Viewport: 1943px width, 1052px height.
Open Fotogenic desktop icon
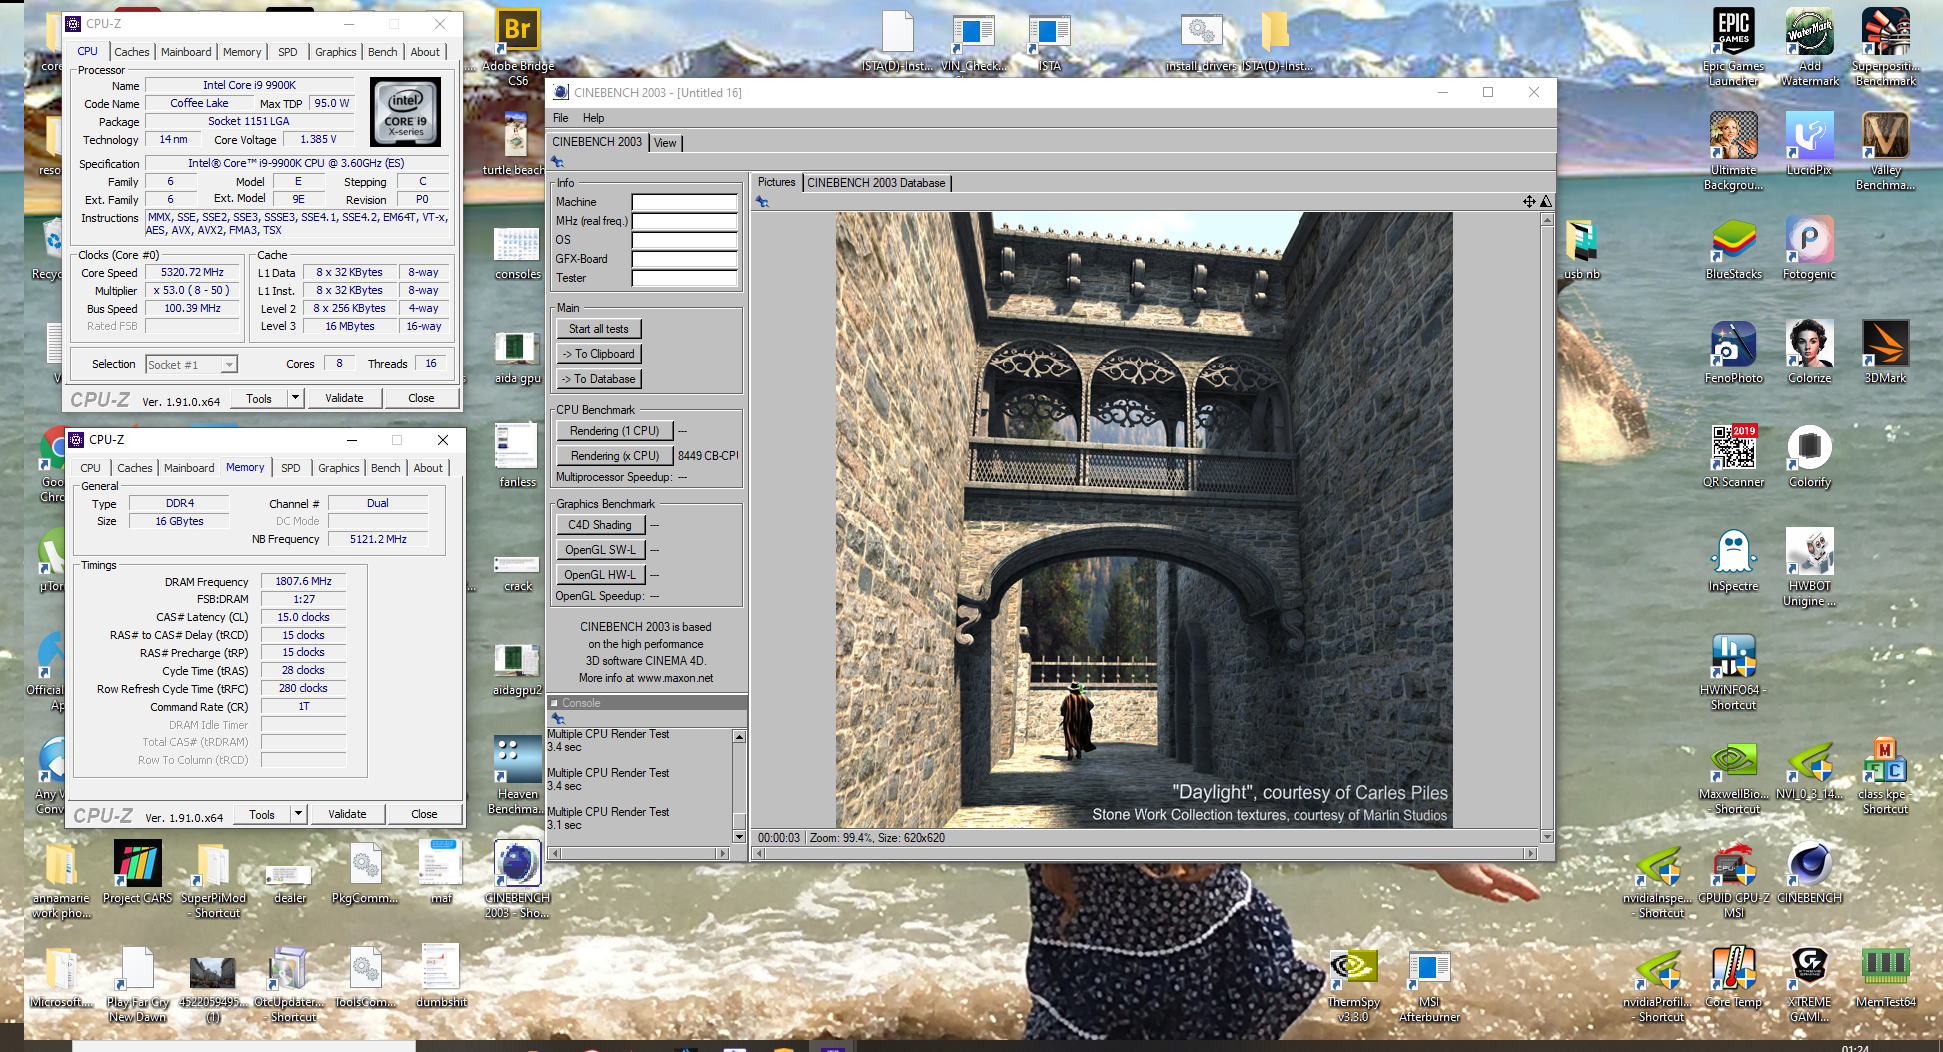[1809, 248]
